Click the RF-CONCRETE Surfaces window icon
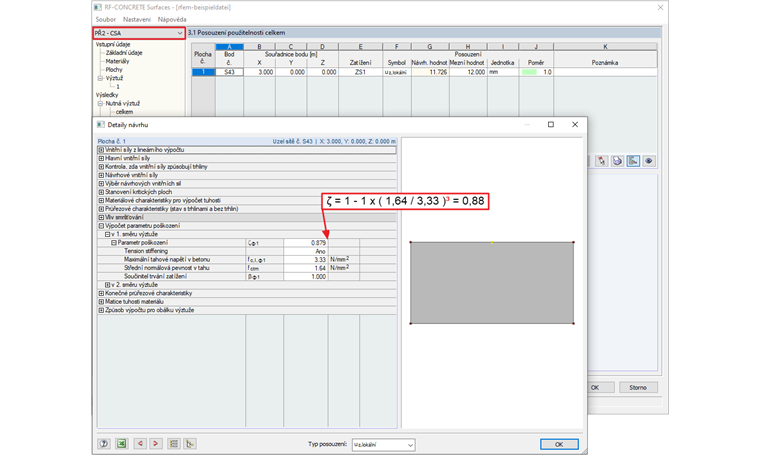The image size is (760, 455). coord(98,7)
